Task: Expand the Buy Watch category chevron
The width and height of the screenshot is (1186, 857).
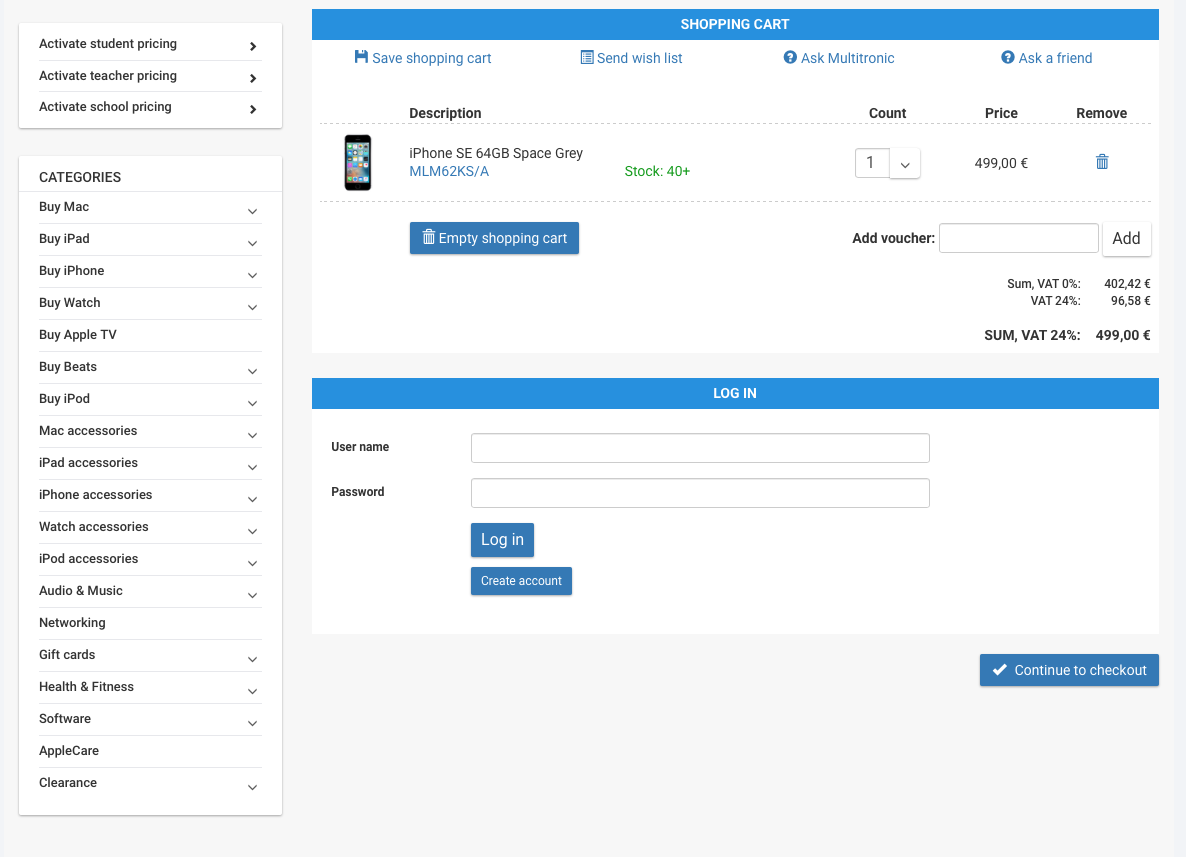Action: coord(253,307)
